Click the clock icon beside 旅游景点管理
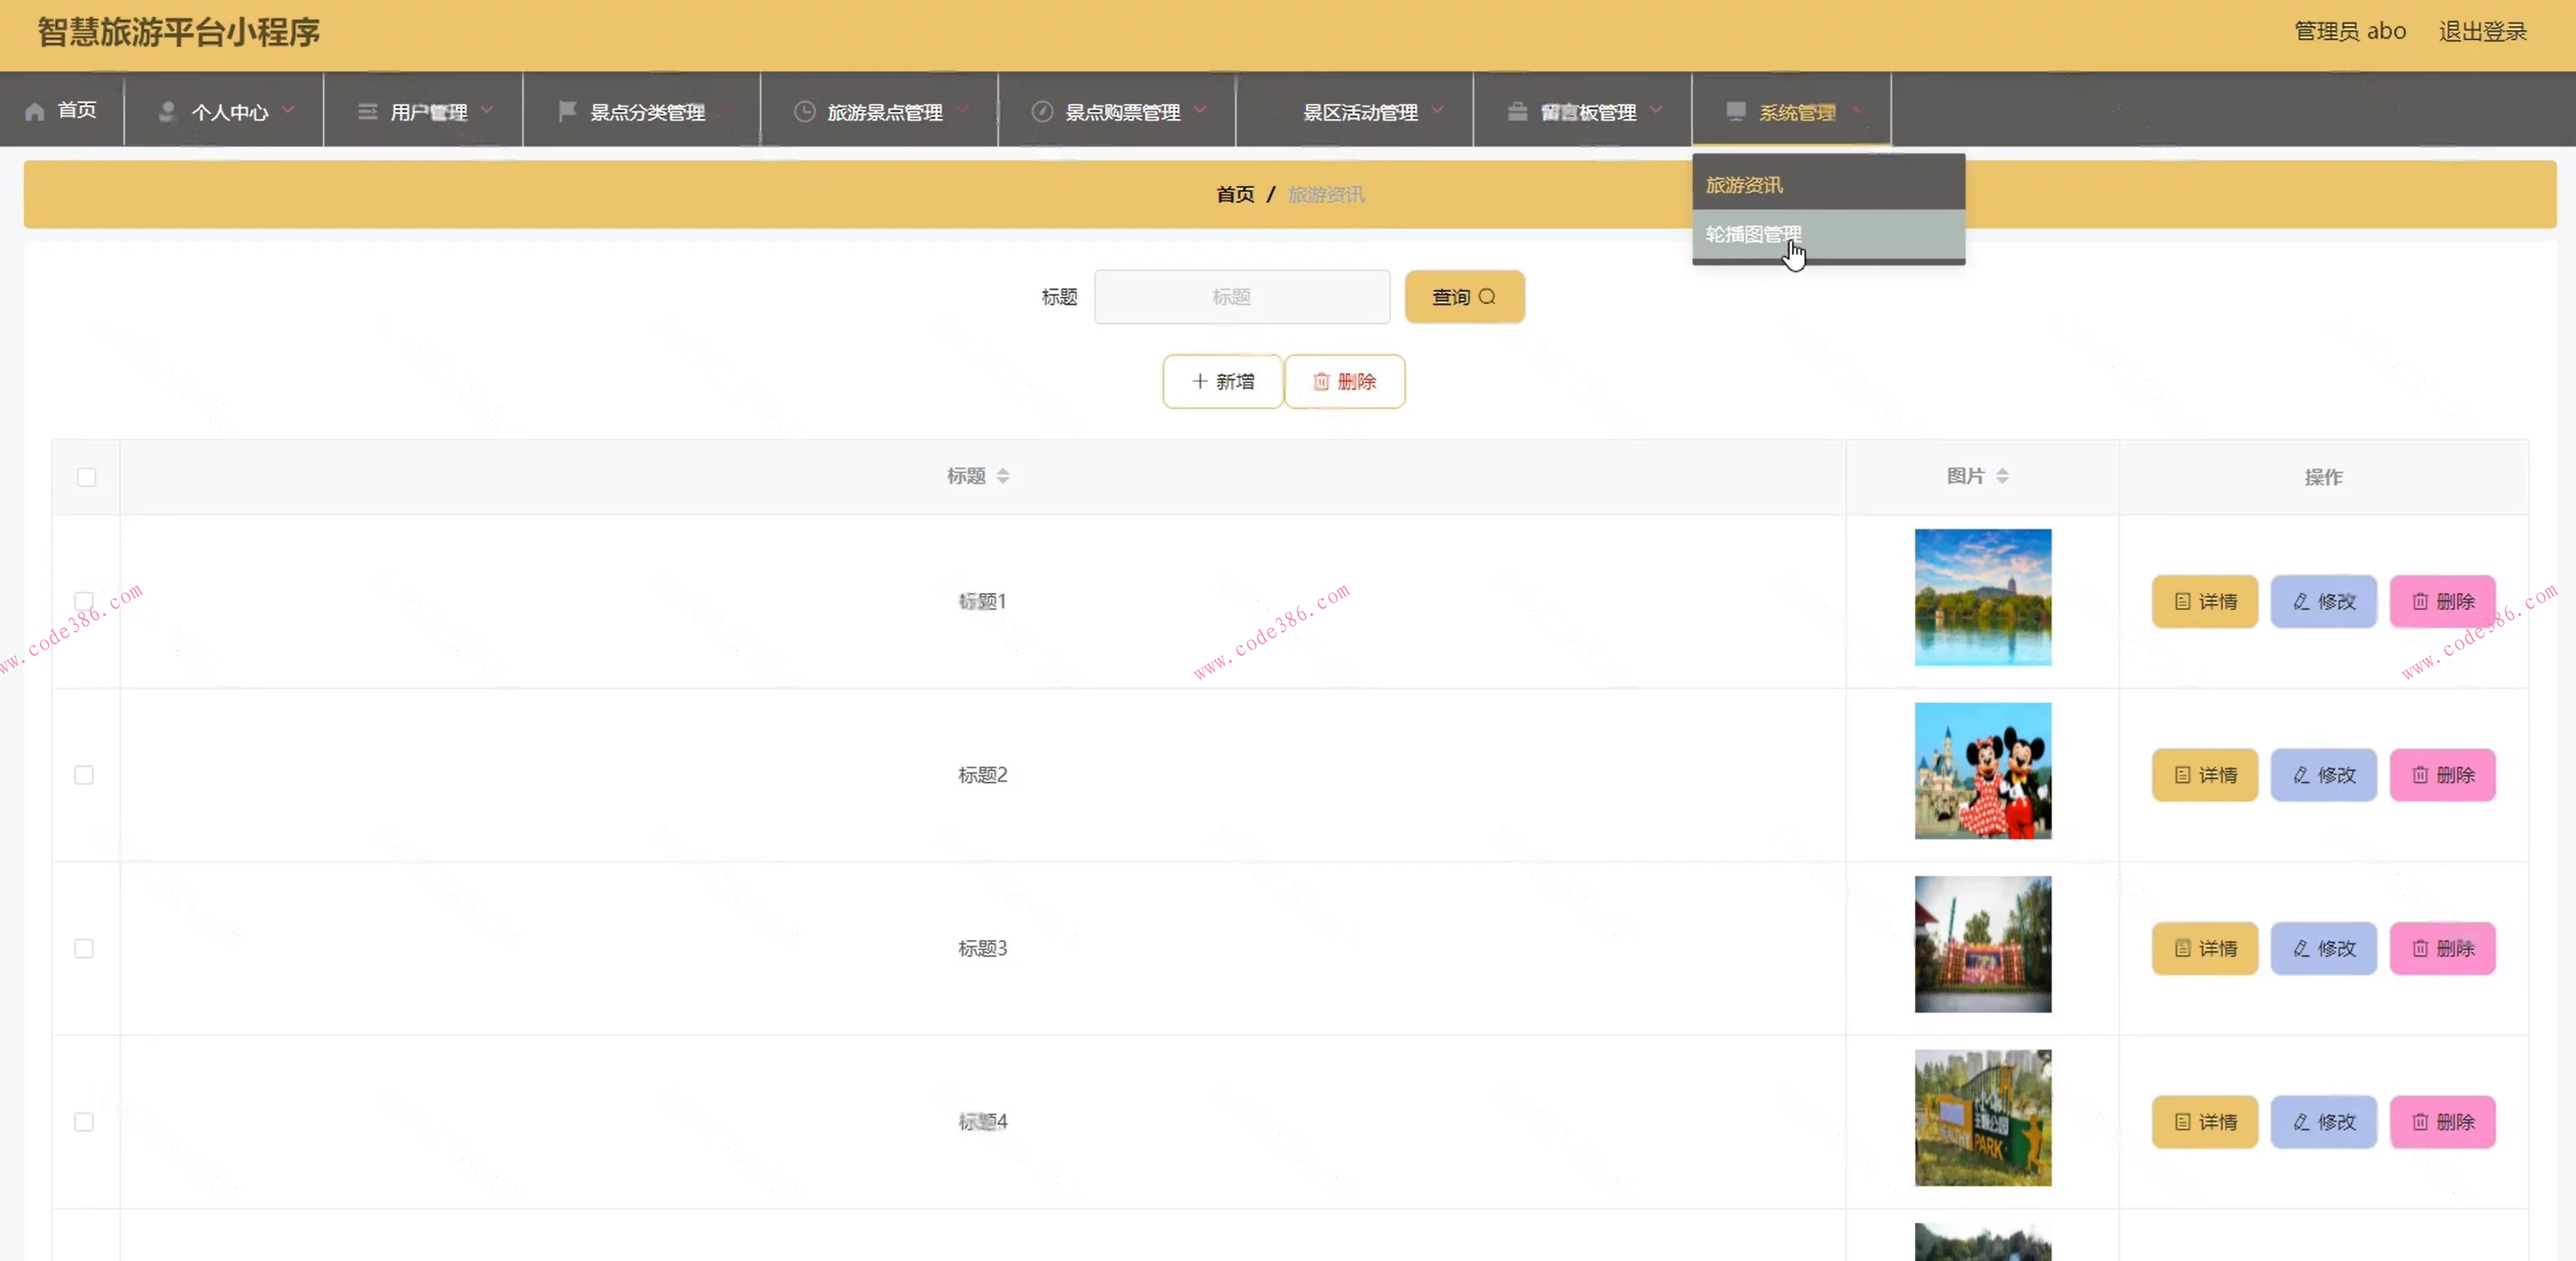Viewport: 2576px width, 1261px height. tap(804, 111)
